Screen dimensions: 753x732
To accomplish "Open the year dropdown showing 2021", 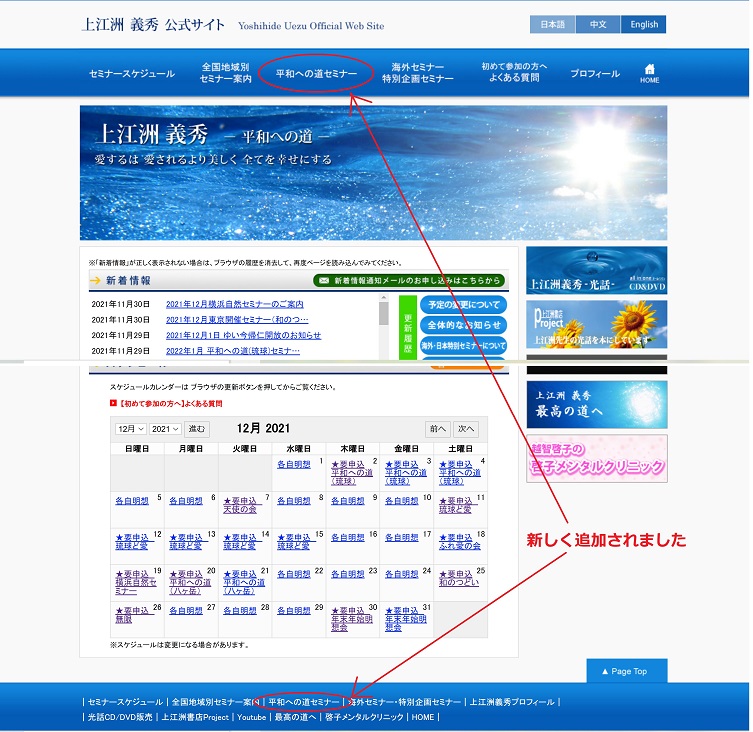I will [x=165, y=429].
